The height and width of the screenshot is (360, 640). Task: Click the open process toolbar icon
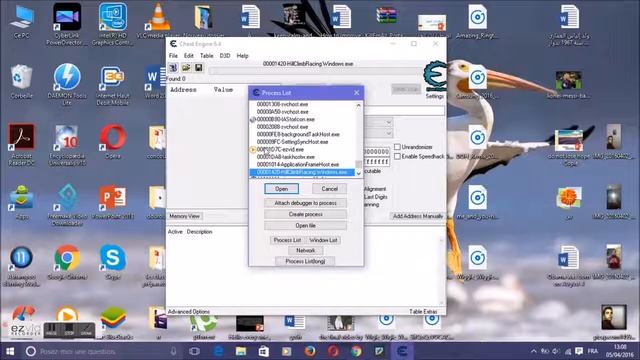point(173,68)
